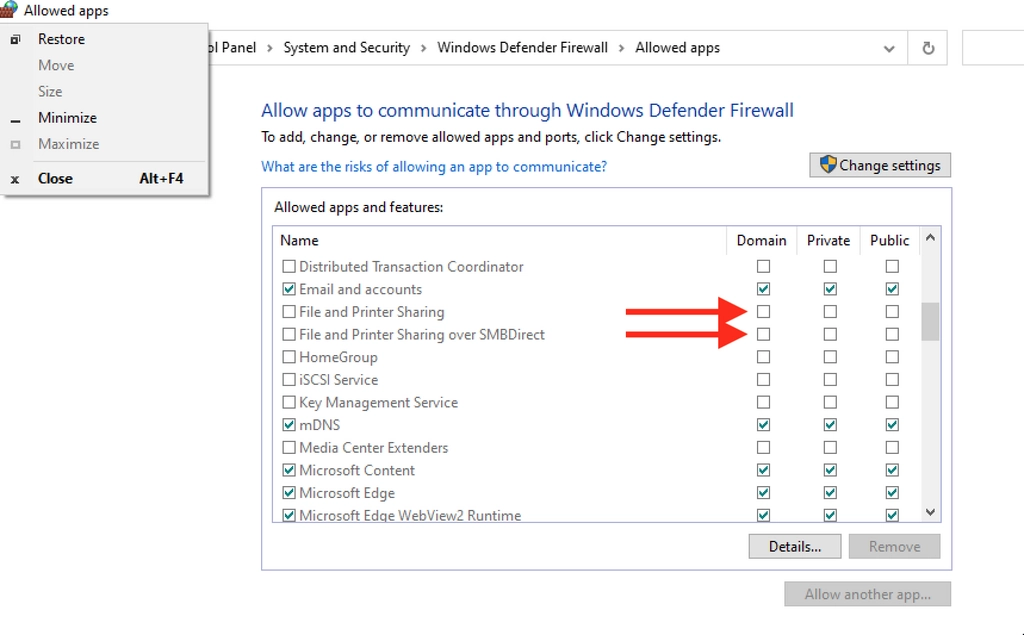Click the Private column header

tap(828, 240)
